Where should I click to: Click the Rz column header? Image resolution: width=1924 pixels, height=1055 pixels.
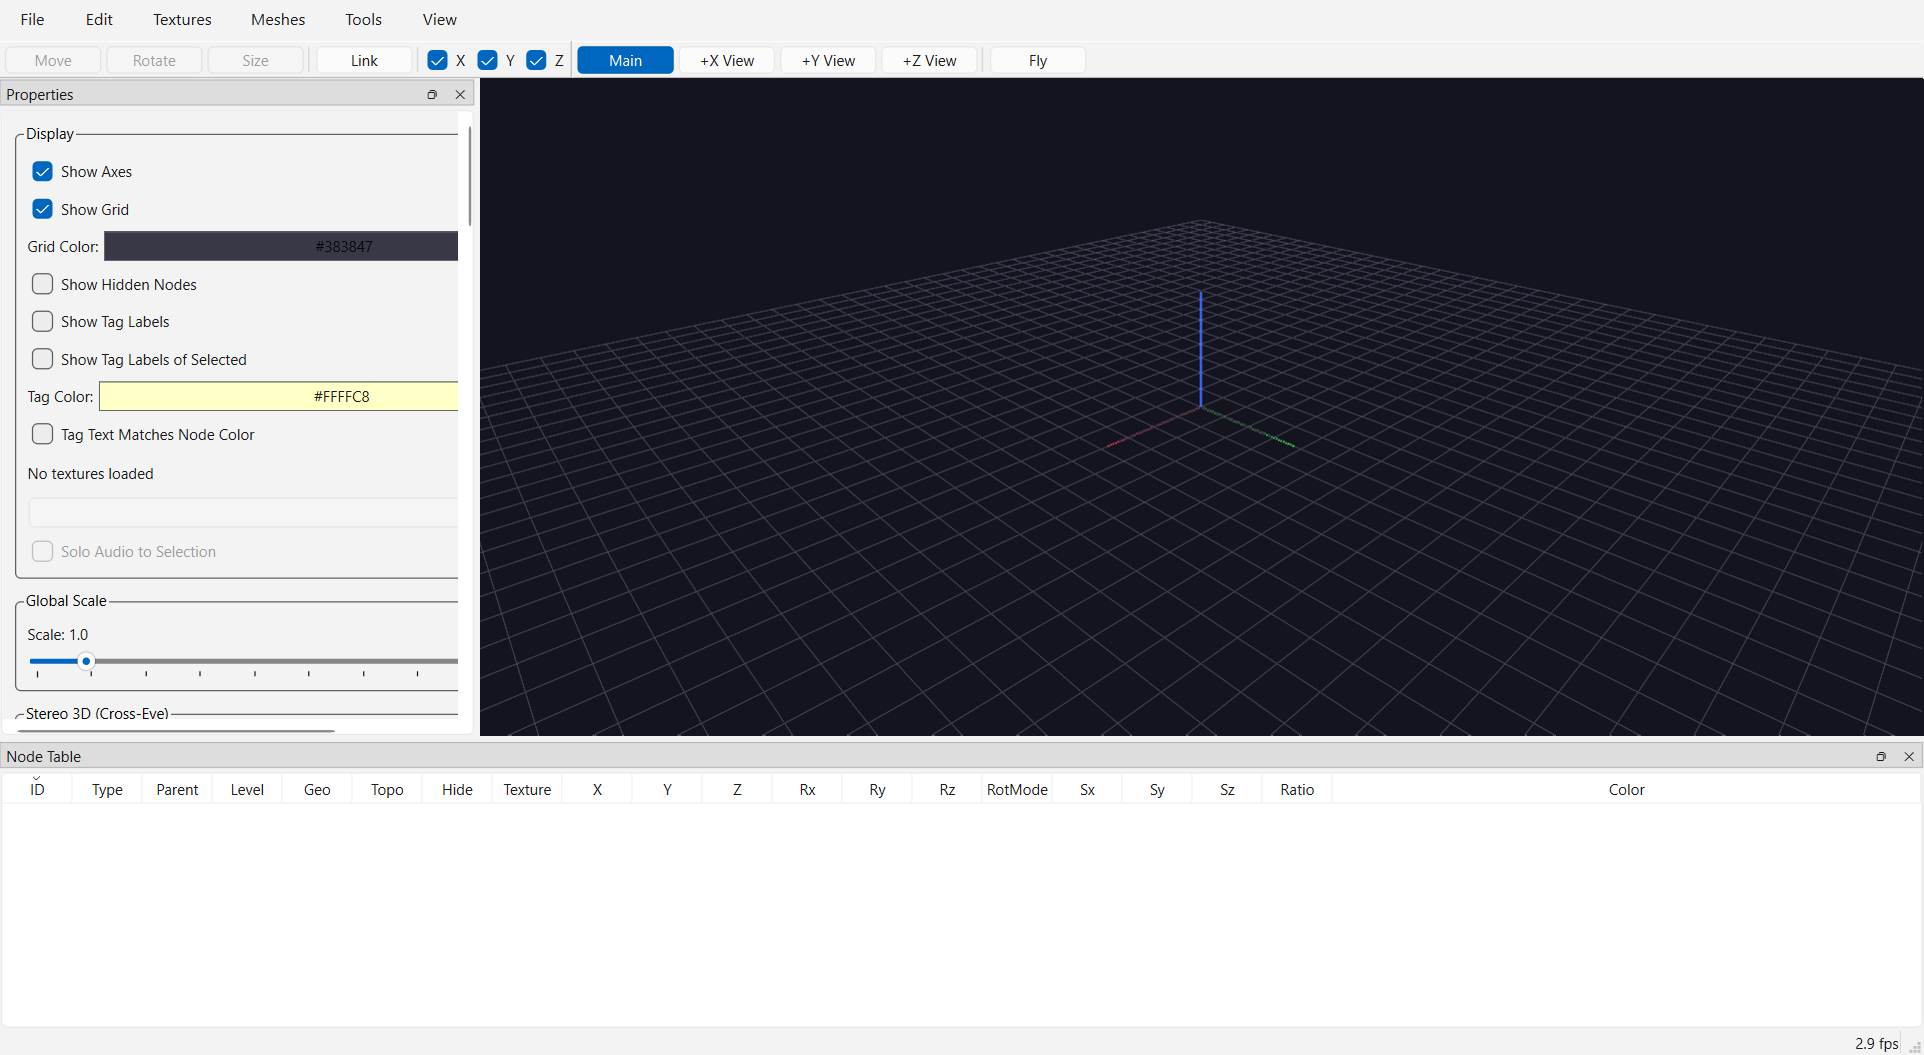947,789
